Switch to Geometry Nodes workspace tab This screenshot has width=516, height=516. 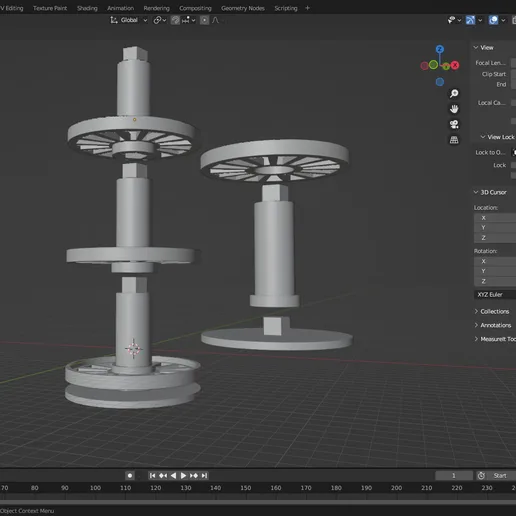243,8
